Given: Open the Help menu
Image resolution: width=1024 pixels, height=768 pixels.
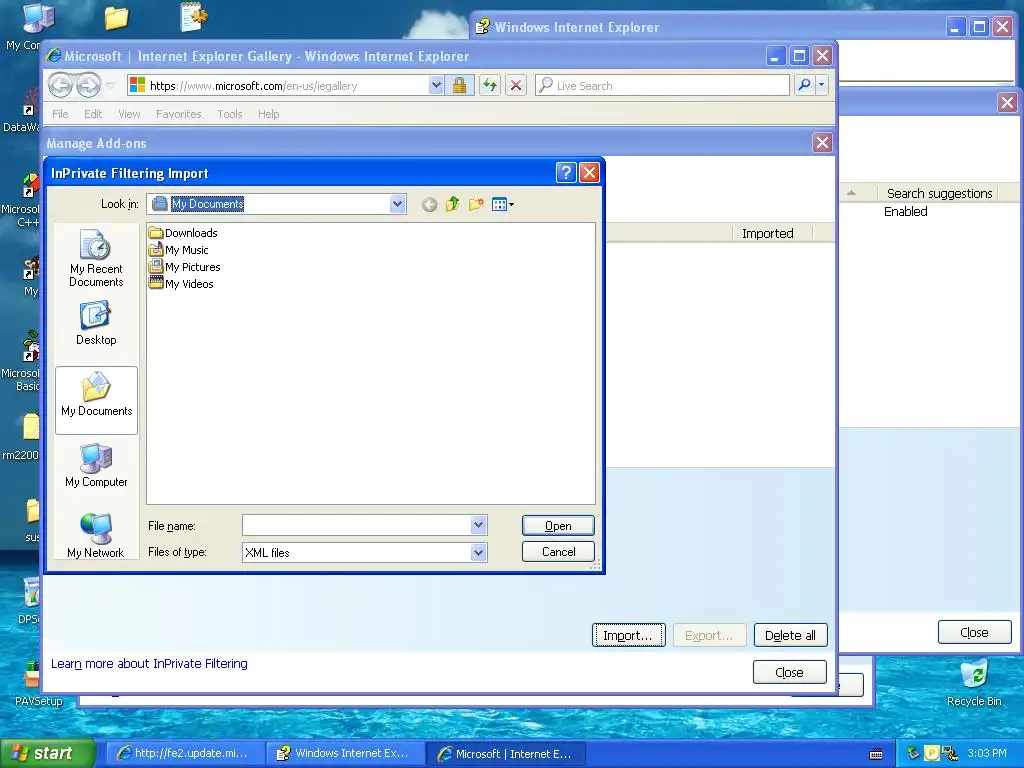Looking at the screenshot, I should point(268,114).
